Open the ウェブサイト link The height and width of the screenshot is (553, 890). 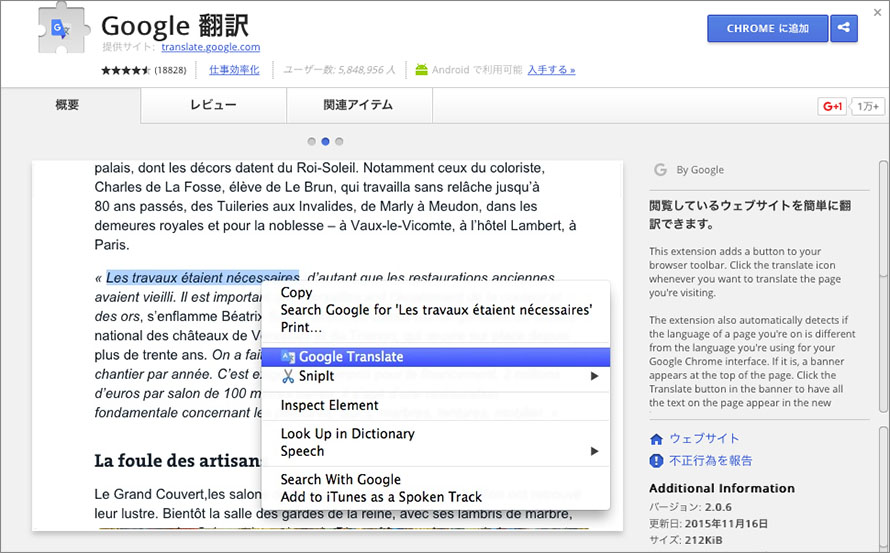(704, 438)
